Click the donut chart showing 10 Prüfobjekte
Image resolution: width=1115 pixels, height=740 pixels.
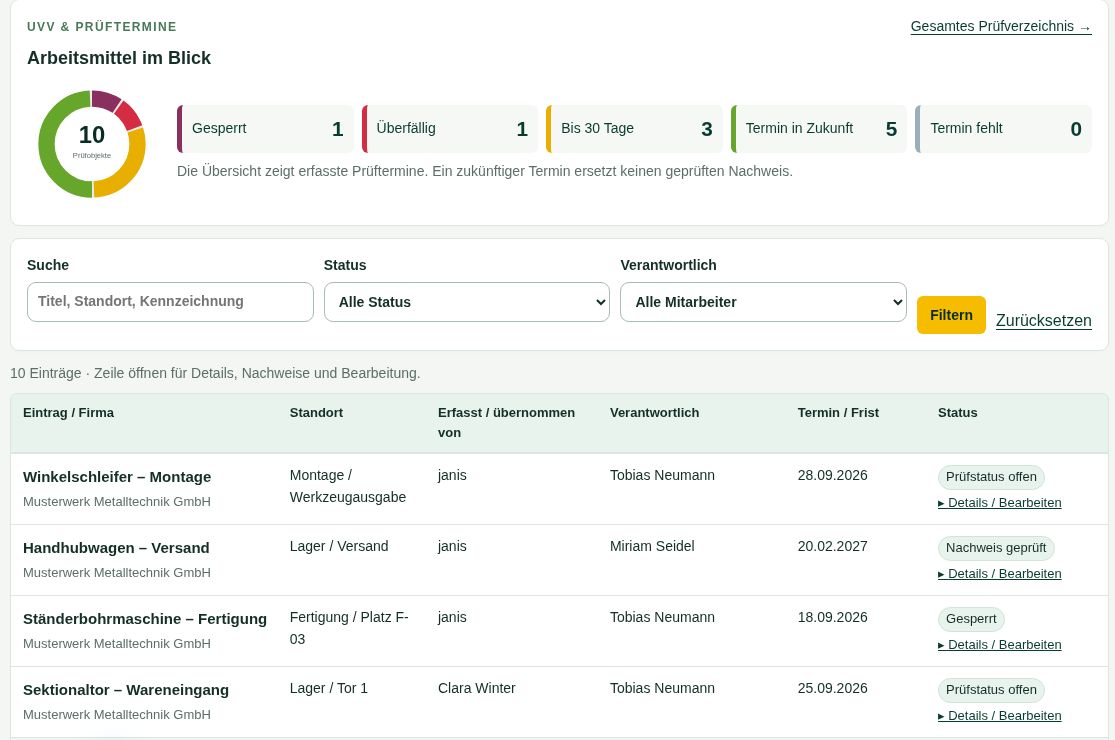[x=92, y=144]
